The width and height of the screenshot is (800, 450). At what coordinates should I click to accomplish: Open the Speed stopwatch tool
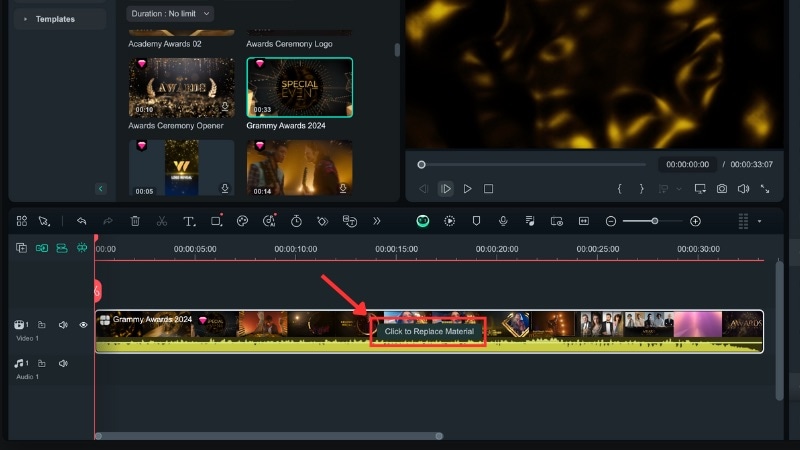296,221
